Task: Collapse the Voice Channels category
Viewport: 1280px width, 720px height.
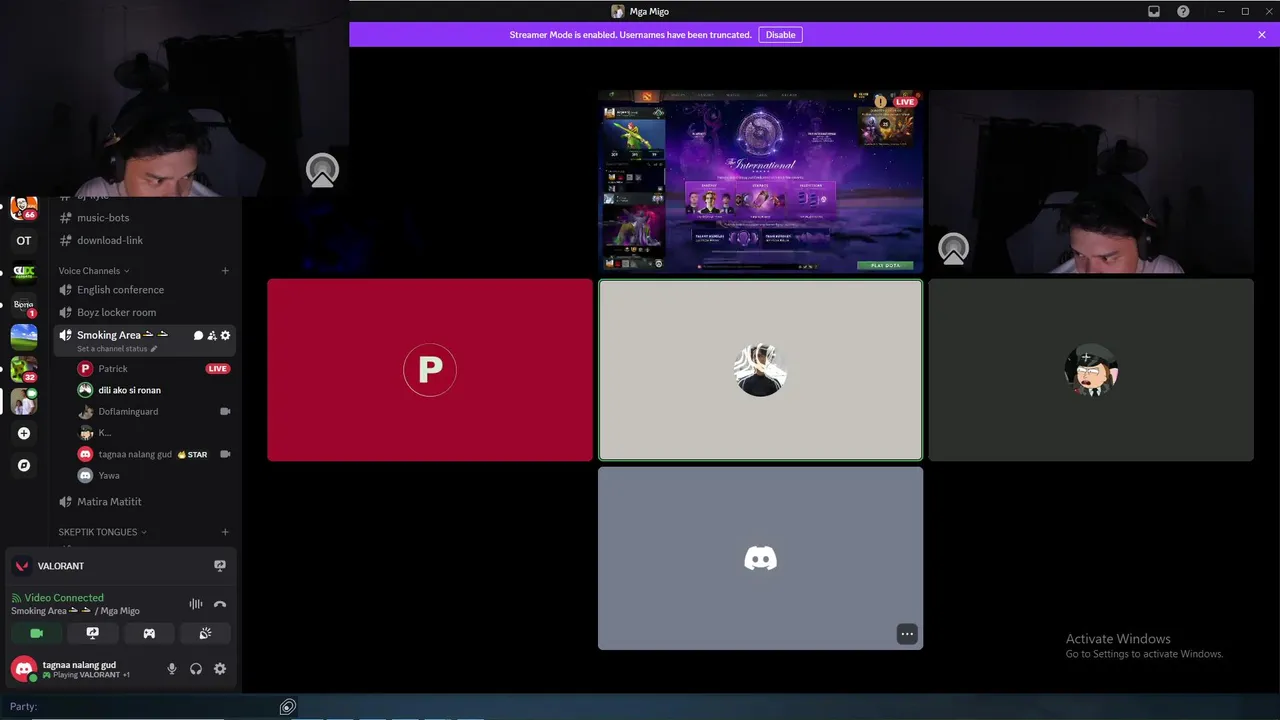Action: [94, 271]
